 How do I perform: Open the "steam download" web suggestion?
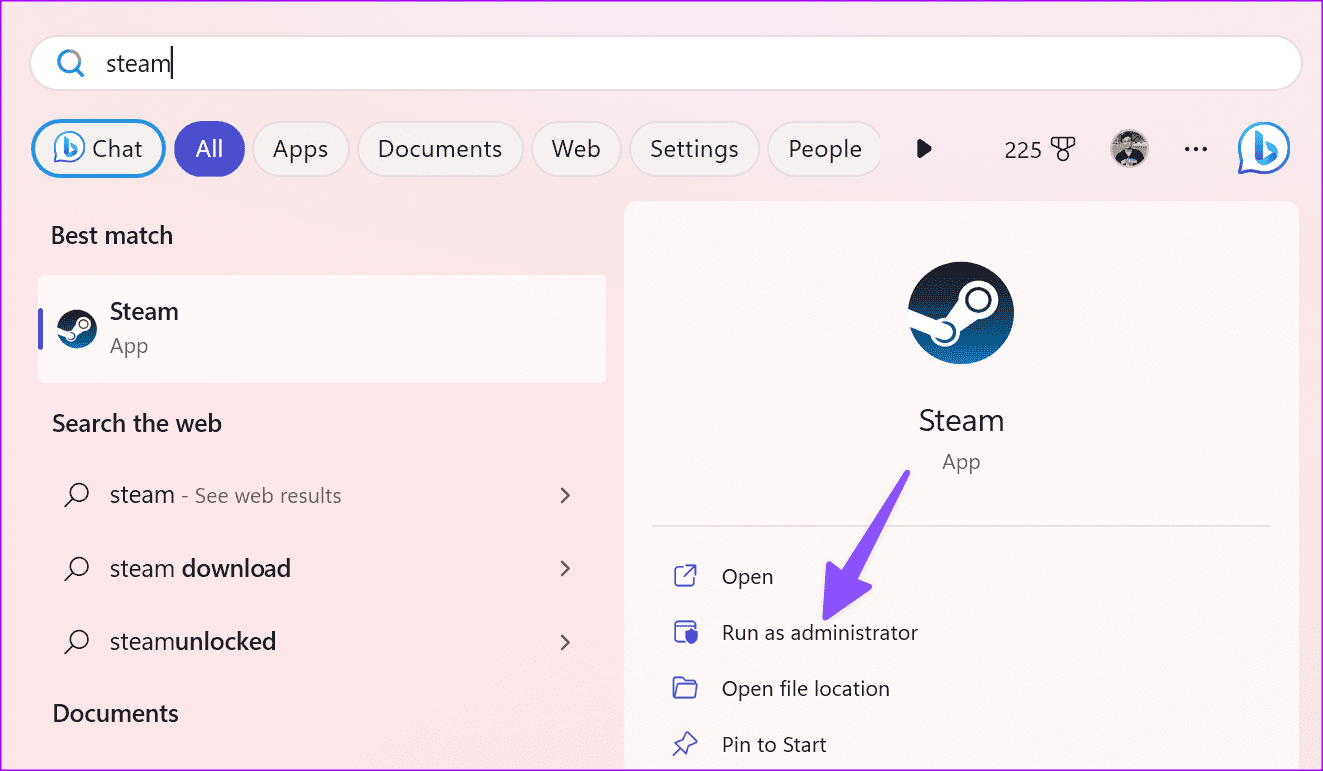[322, 568]
